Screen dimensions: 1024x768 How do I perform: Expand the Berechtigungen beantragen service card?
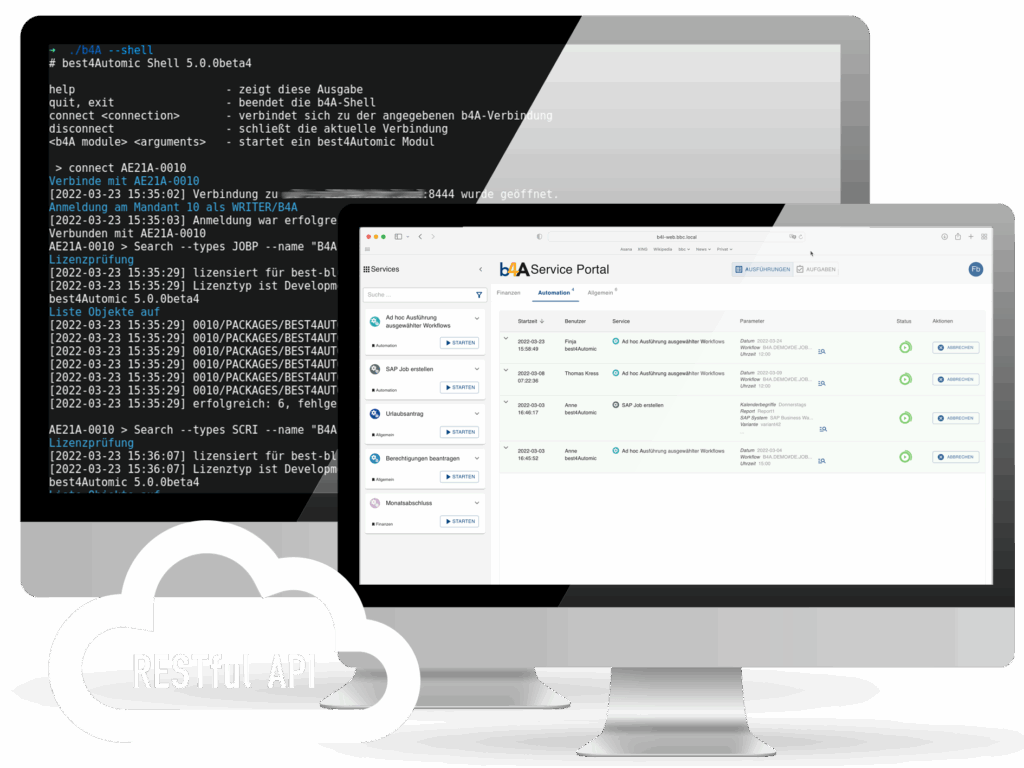(x=477, y=458)
